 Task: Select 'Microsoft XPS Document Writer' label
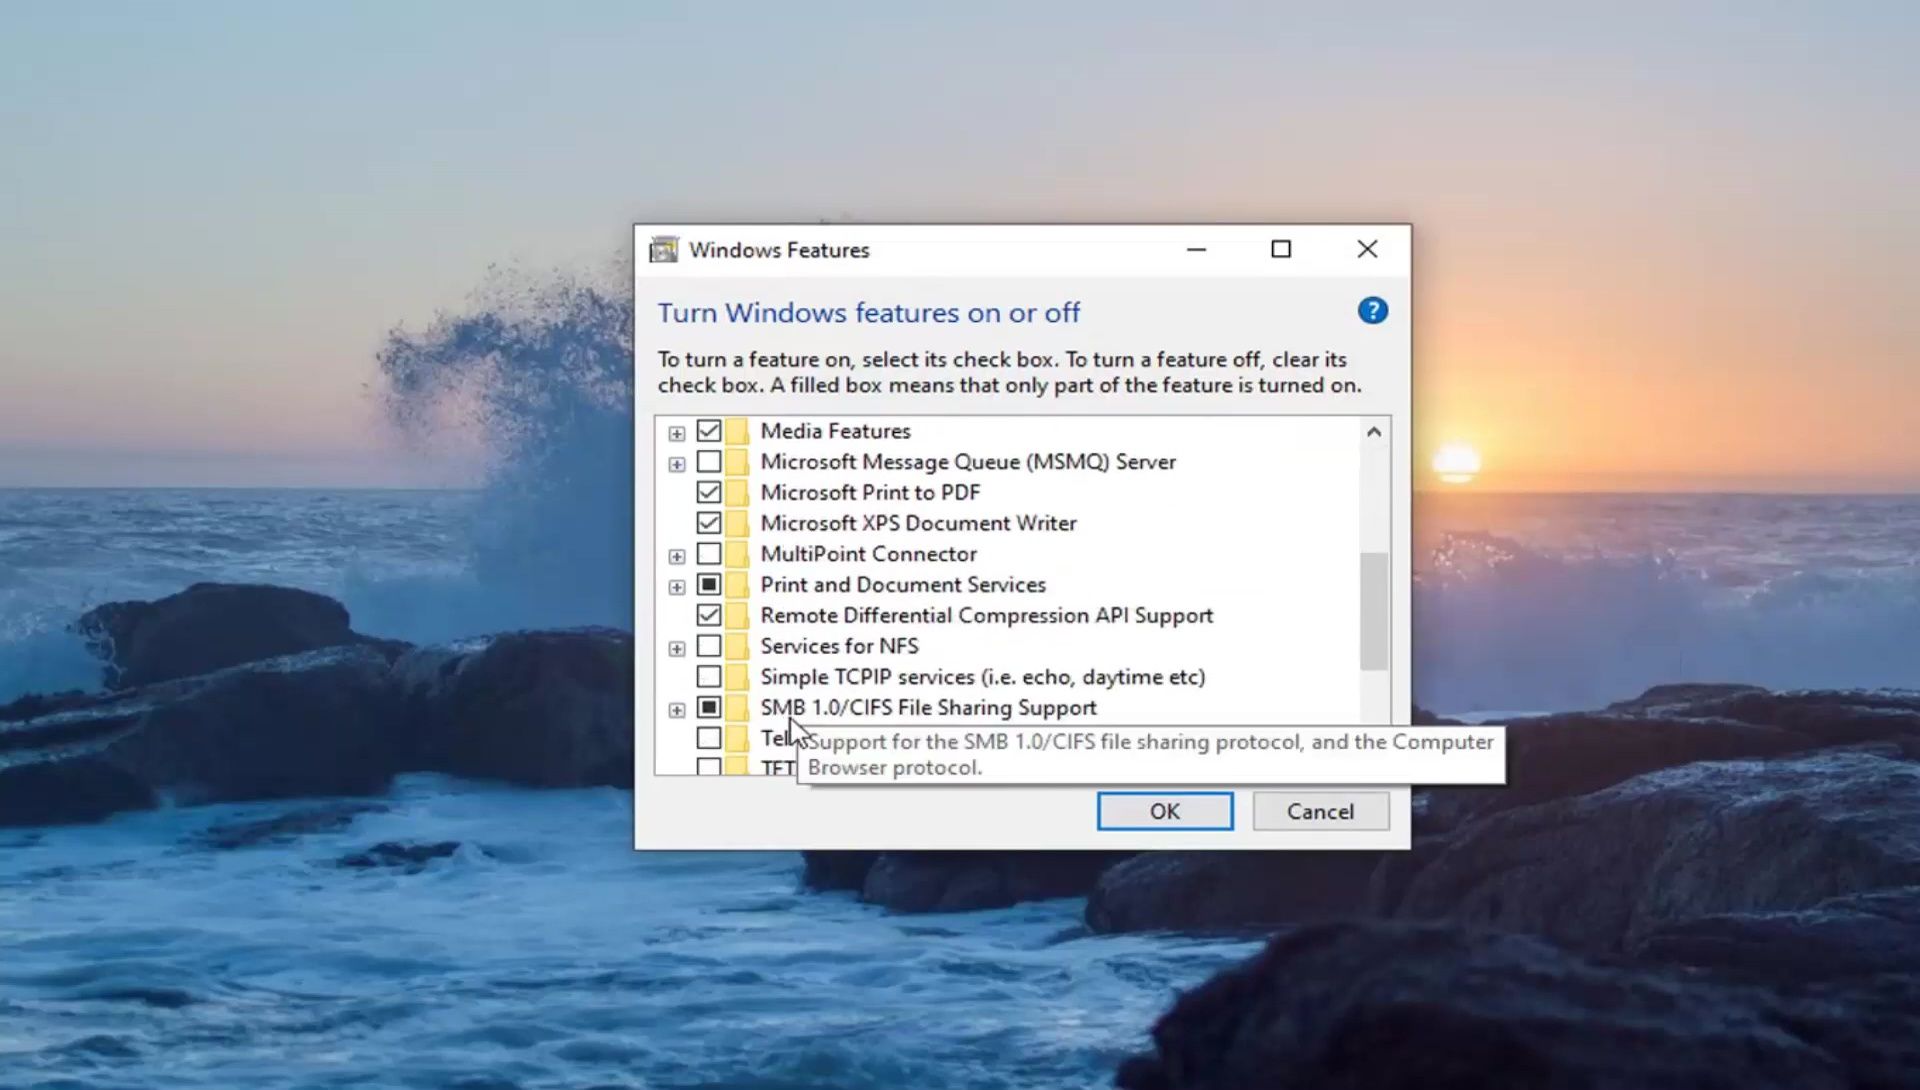point(918,523)
